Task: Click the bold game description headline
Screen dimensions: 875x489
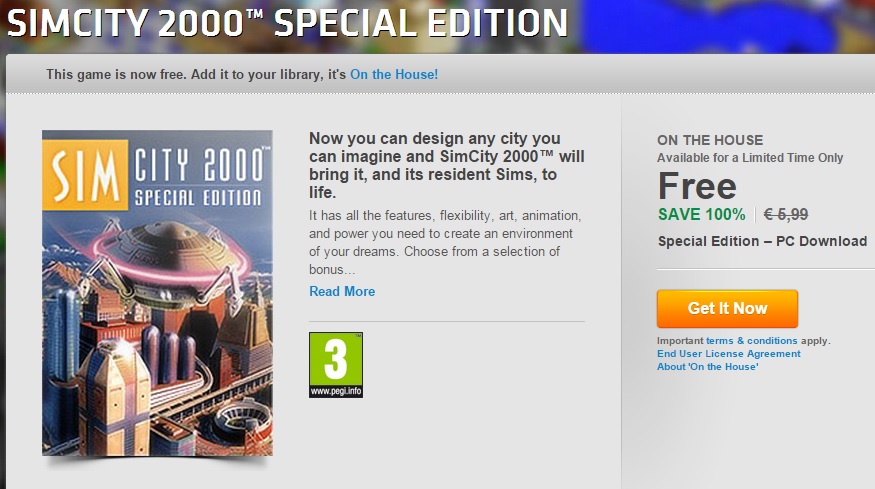Action: point(446,165)
